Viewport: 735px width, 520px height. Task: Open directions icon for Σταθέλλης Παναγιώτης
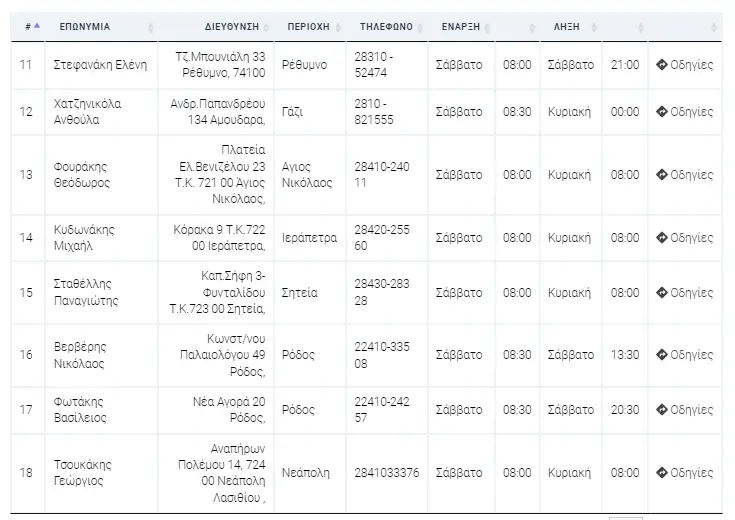pyautogui.click(x=661, y=293)
